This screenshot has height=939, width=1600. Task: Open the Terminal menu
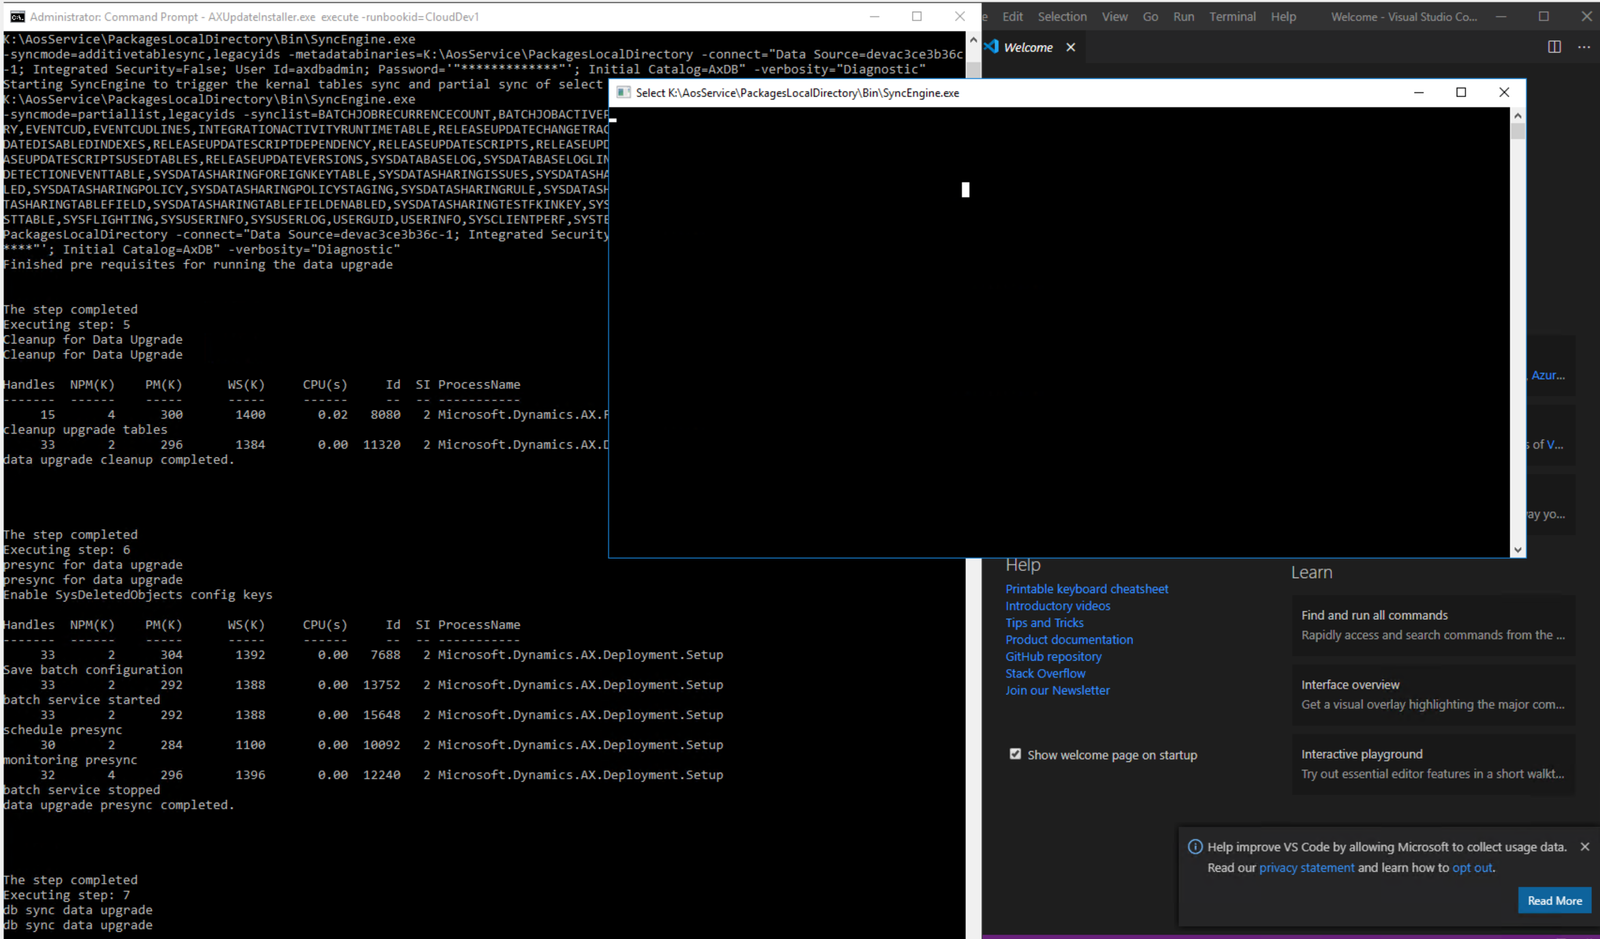coord(1232,17)
